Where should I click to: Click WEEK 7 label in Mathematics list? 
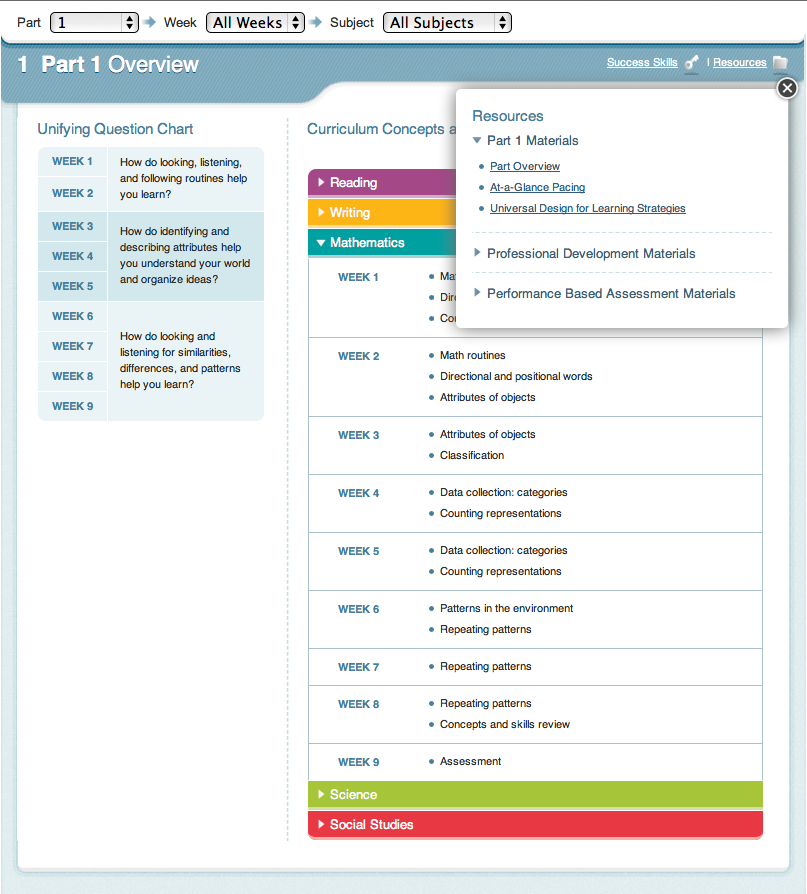(x=358, y=667)
